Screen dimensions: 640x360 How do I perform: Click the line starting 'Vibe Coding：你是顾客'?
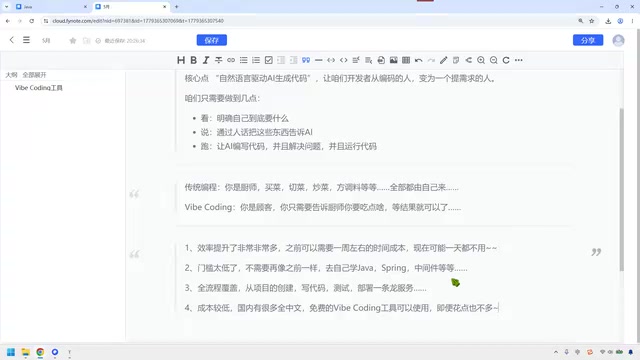click(x=322, y=207)
